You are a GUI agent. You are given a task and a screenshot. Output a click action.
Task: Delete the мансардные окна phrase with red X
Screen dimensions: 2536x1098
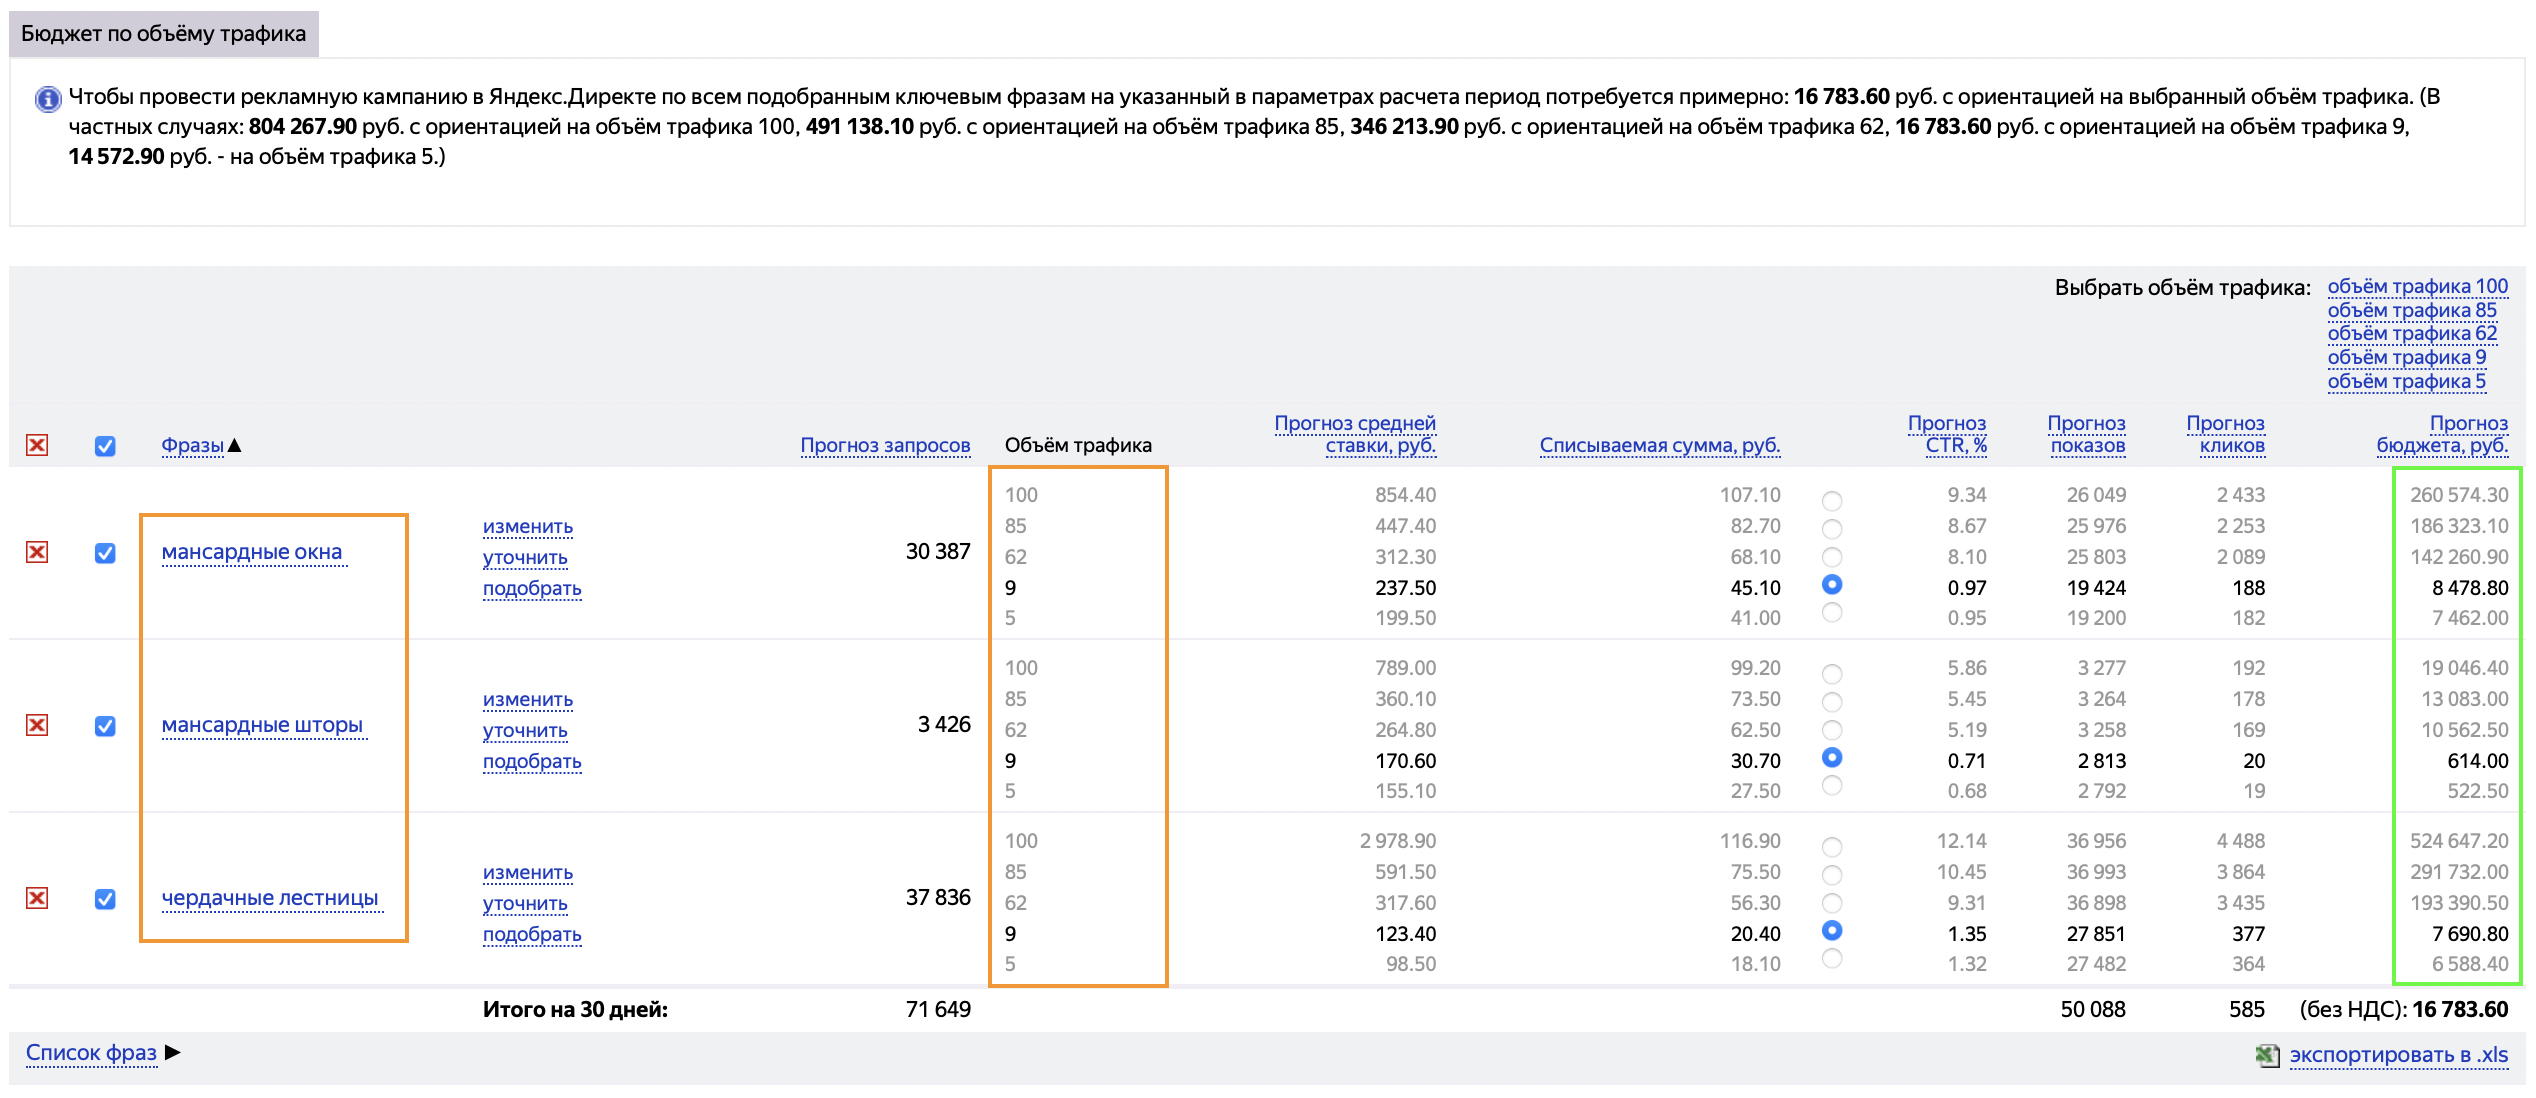point(37,552)
